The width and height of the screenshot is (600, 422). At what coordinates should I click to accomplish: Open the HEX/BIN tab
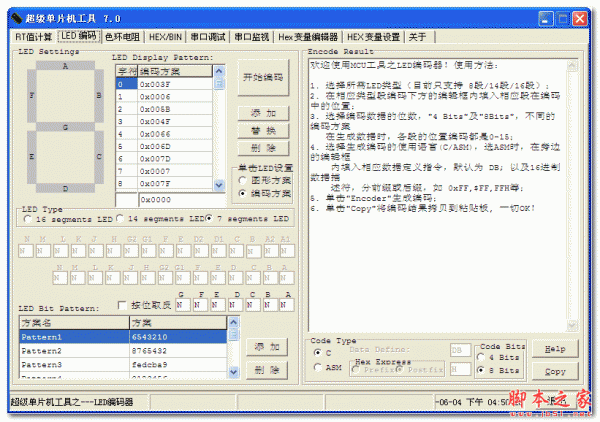click(165, 37)
